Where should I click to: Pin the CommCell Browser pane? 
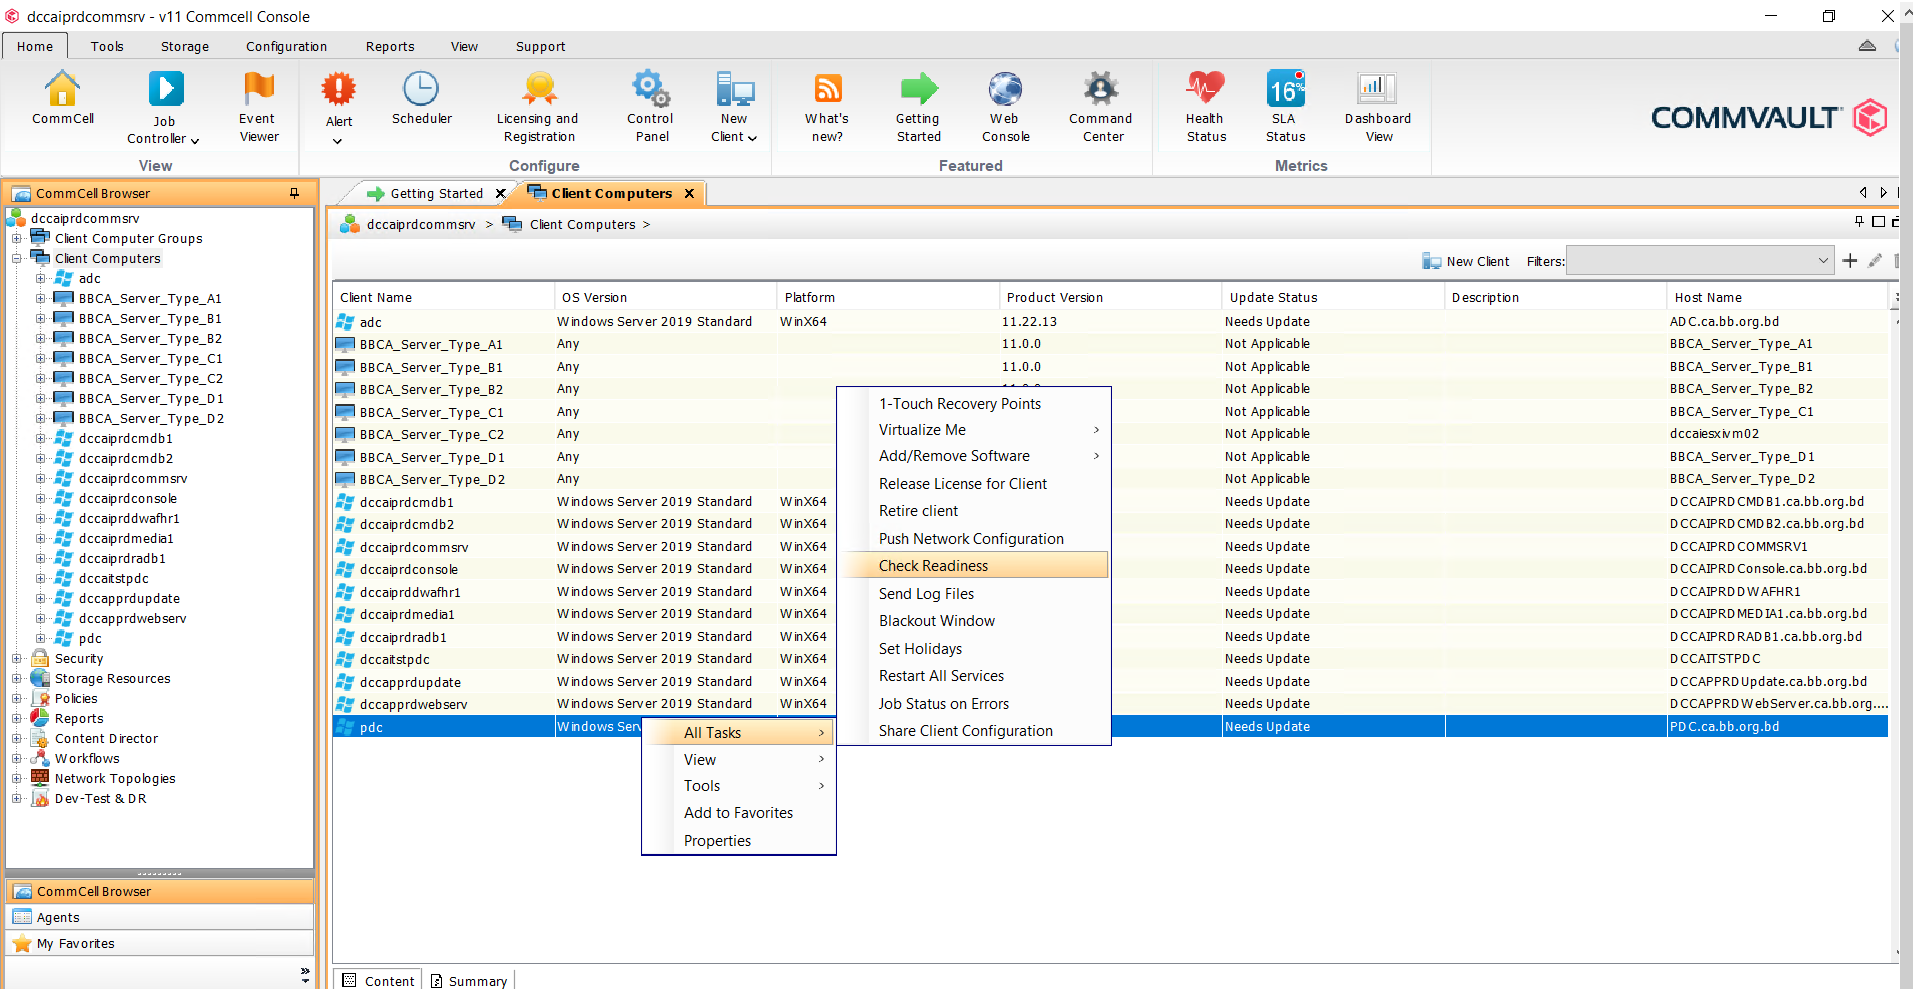pyautogui.click(x=294, y=193)
